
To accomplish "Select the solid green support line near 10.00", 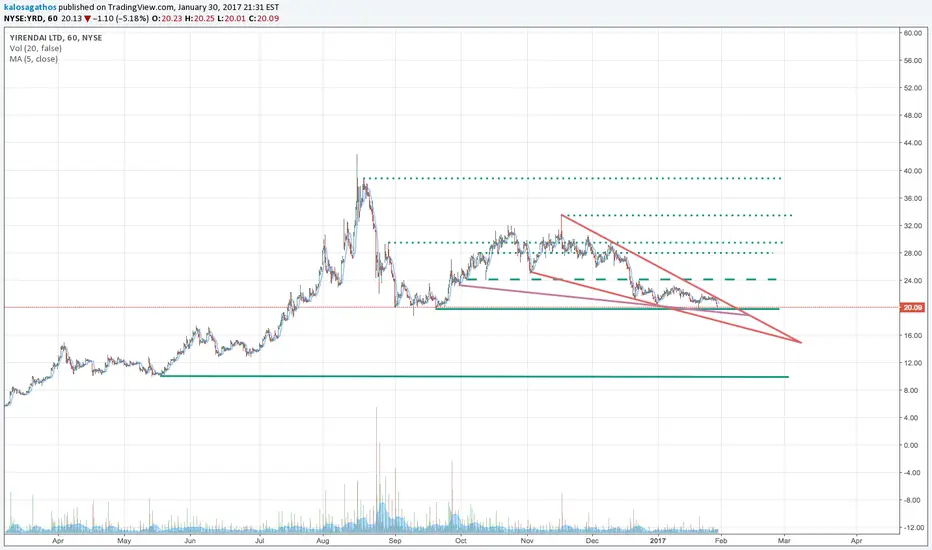I will [x=474, y=376].
